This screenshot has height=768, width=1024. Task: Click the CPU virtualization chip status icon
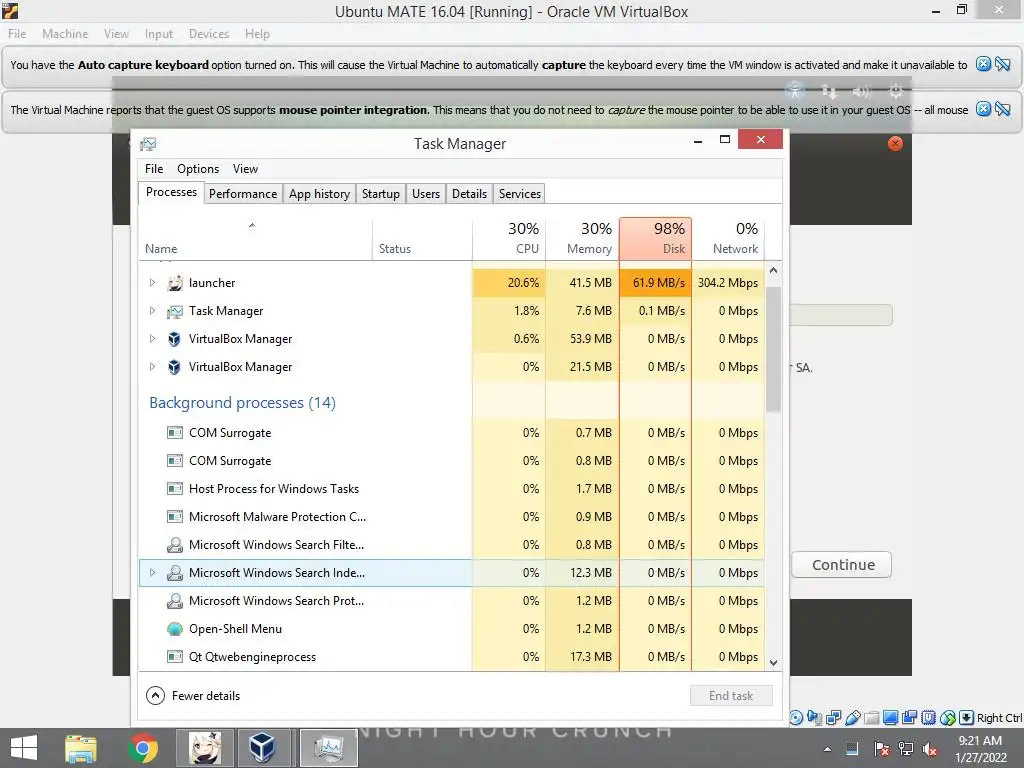click(928, 718)
